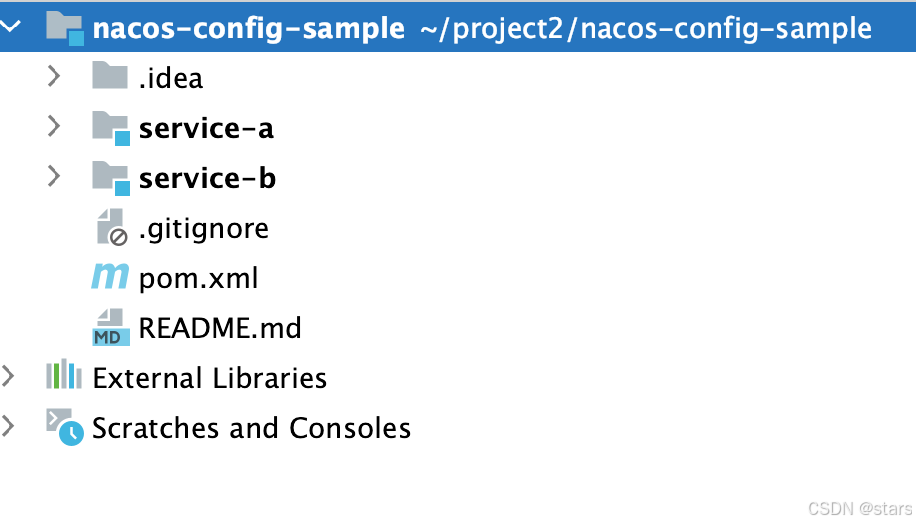Click the service-b module folder icon

pyautogui.click(x=110, y=178)
